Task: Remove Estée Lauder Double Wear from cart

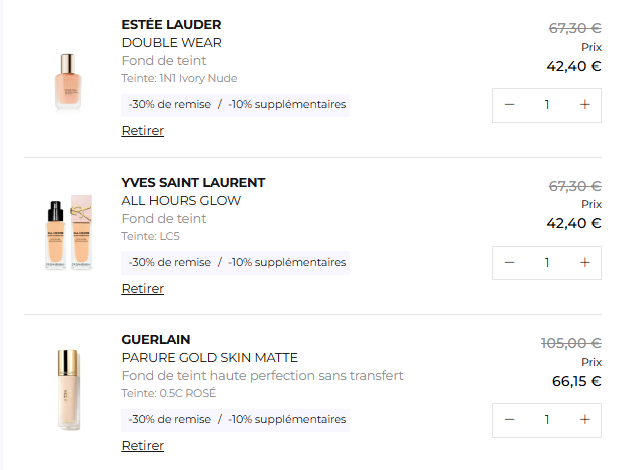Action: point(143,131)
